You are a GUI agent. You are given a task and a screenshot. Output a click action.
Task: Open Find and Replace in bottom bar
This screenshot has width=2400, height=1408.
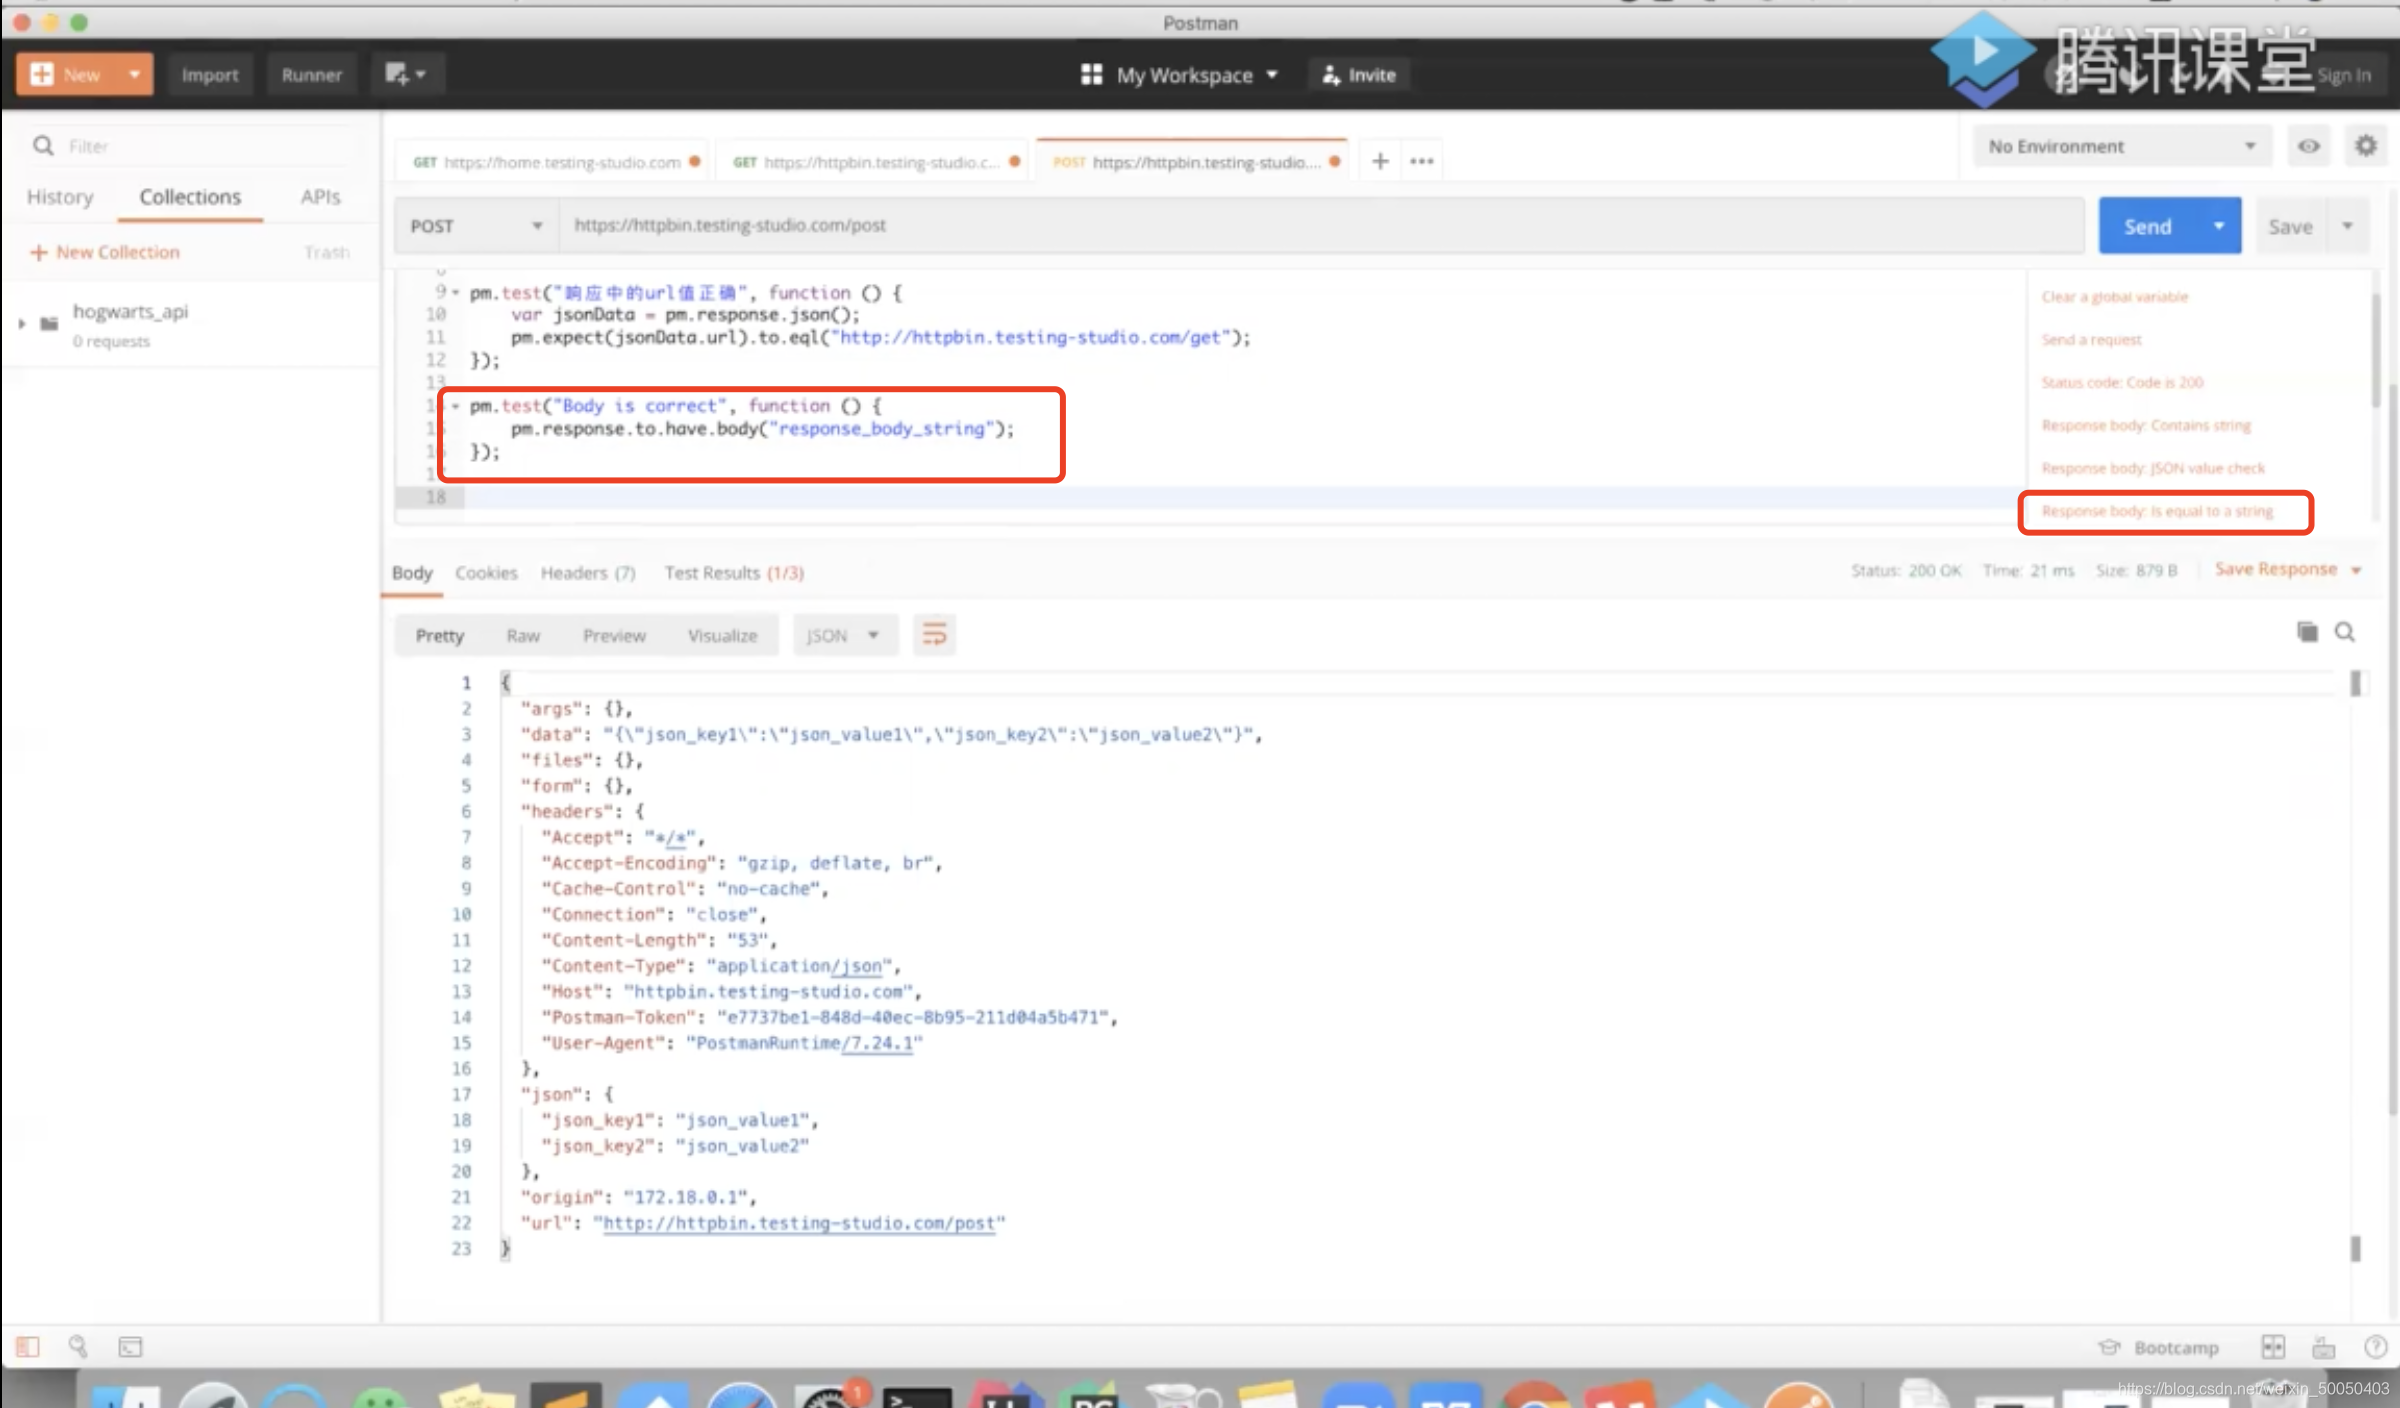78,1347
